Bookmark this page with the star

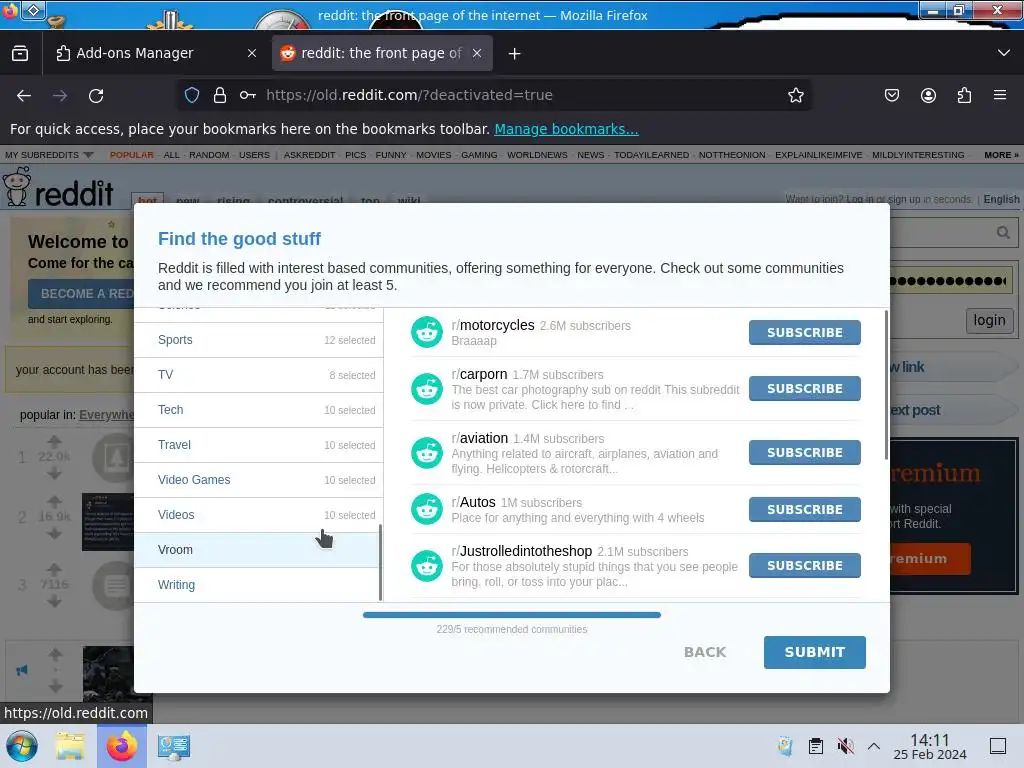795,95
